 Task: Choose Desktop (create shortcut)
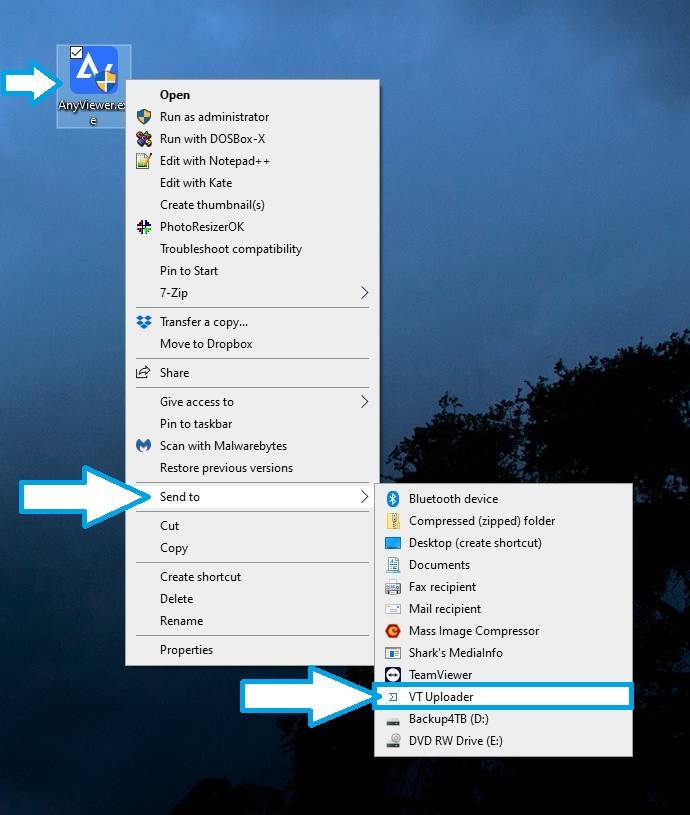click(x=503, y=543)
